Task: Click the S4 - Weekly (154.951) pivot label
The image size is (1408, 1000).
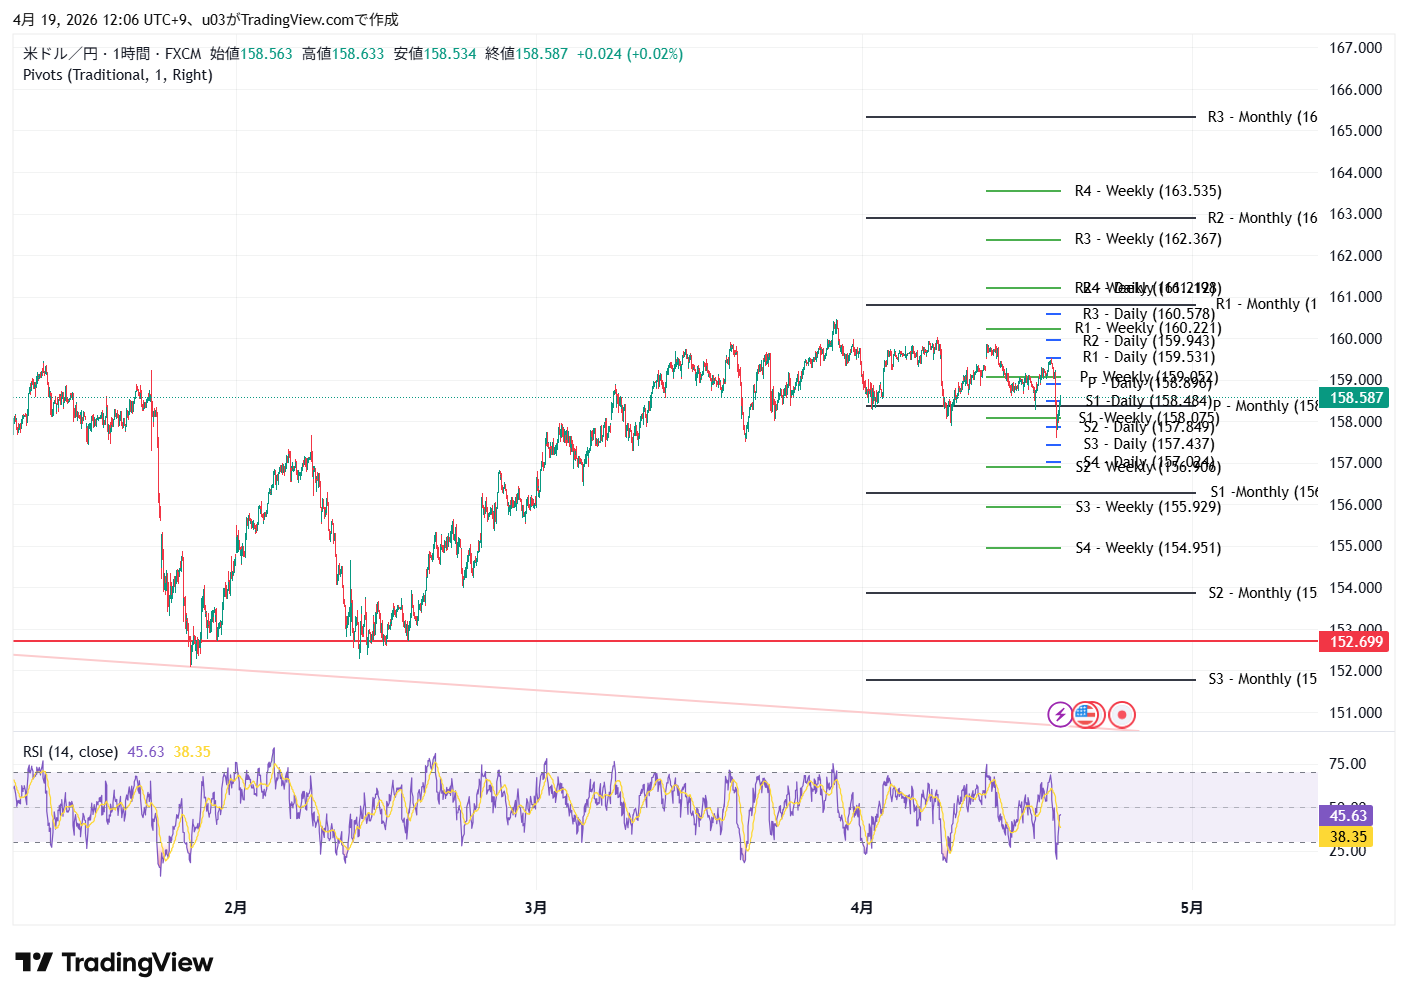Action: point(1147,548)
